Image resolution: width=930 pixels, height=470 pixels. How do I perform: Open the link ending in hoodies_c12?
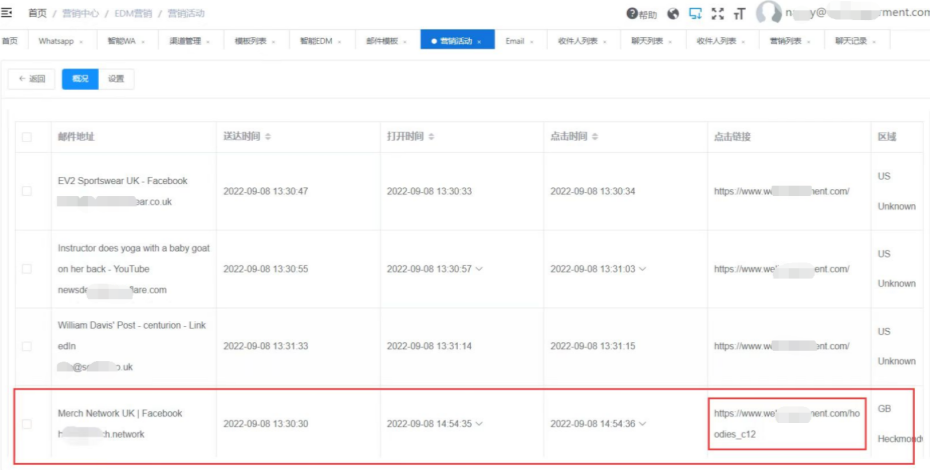pyautogui.click(x=786, y=424)
